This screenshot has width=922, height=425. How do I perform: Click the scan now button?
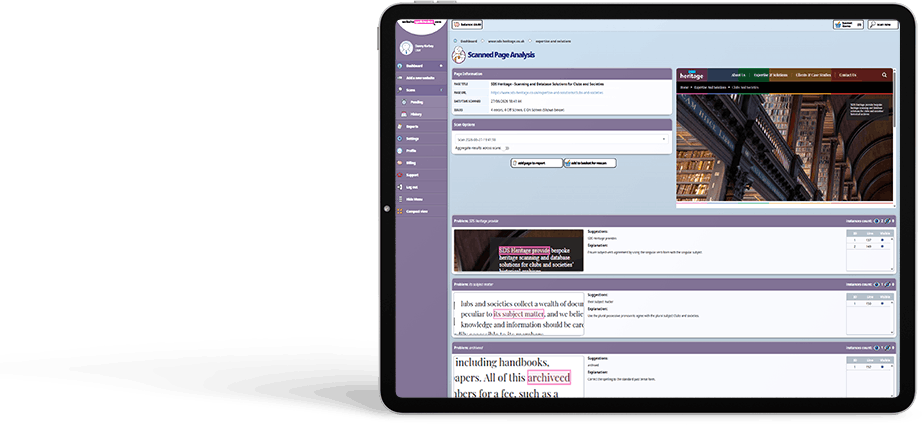tap(883, 25)
